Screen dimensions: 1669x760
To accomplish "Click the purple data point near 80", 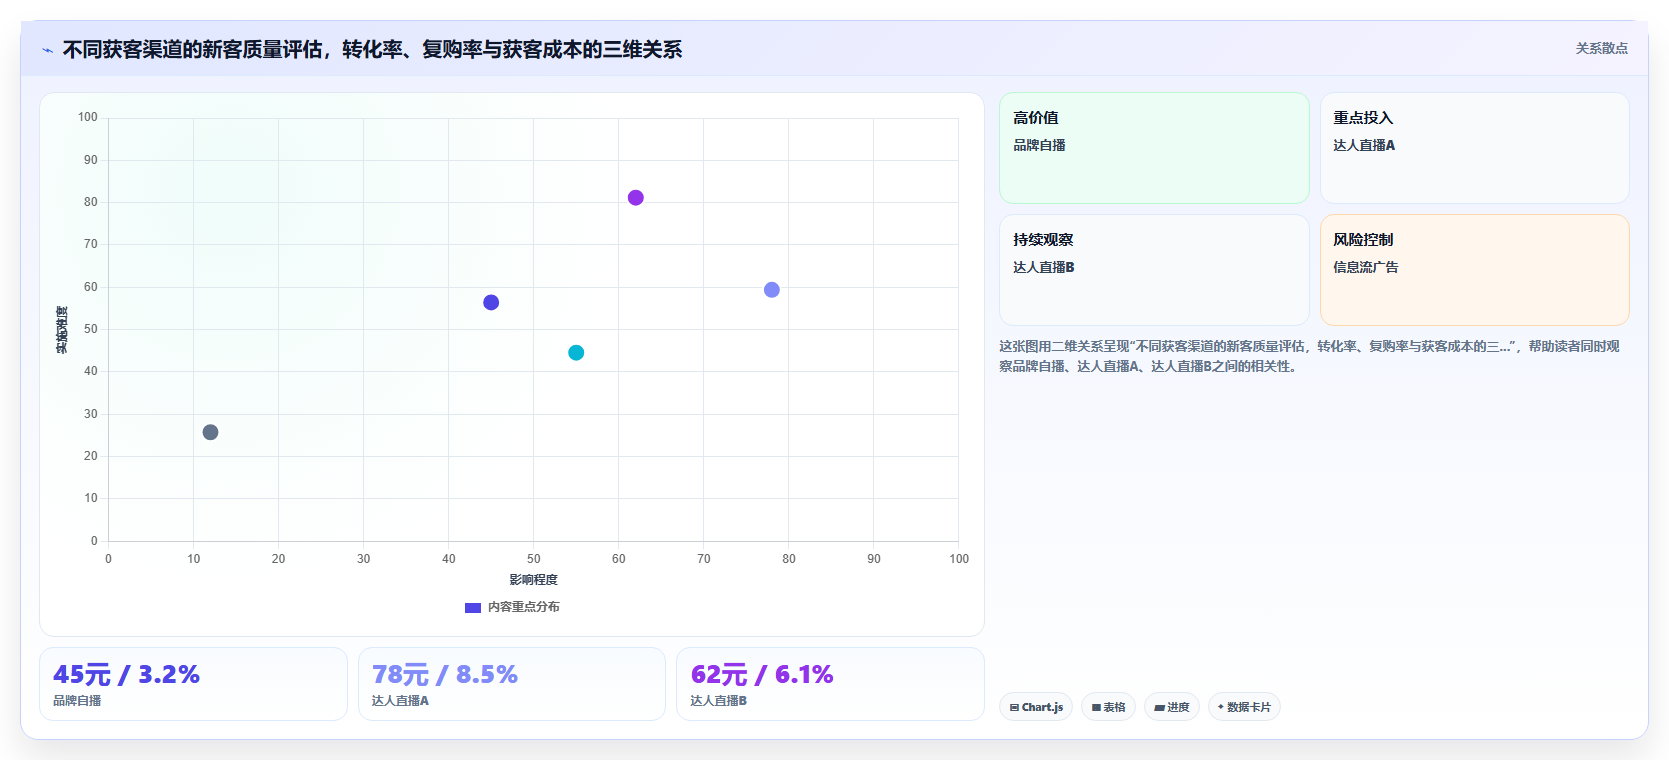I will pos(635,198).
